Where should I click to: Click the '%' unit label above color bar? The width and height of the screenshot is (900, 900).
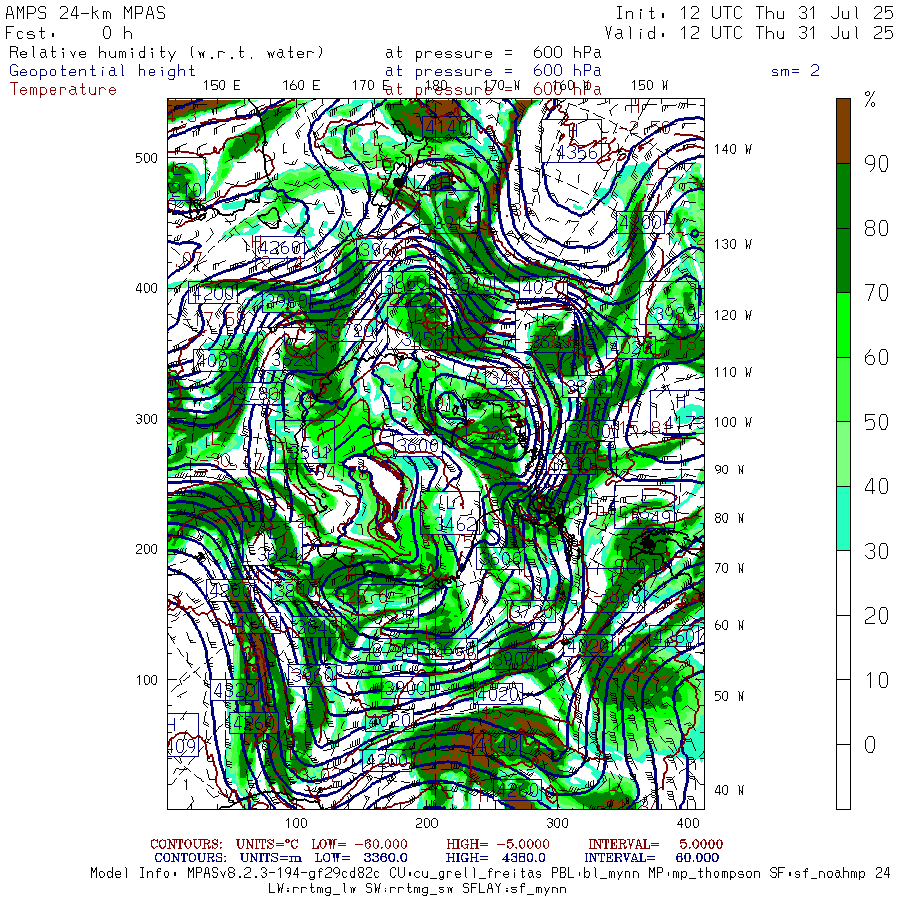[x=870, y=100]
